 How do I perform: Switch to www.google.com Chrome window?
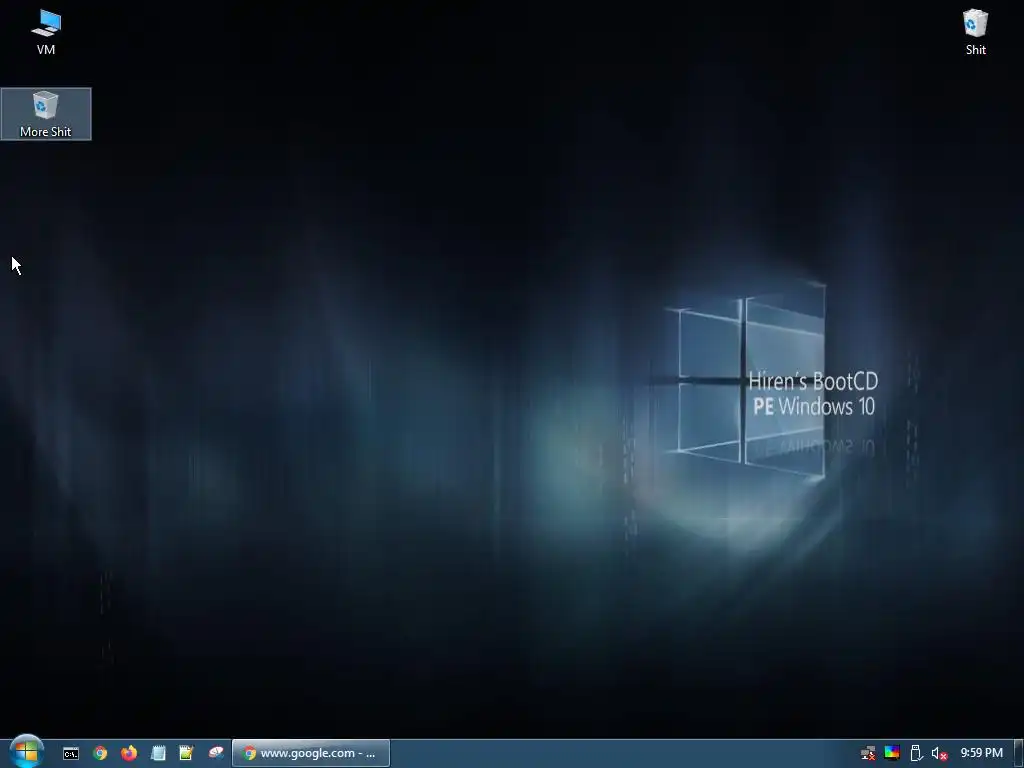pyautogui.click(x=311, y=754)
